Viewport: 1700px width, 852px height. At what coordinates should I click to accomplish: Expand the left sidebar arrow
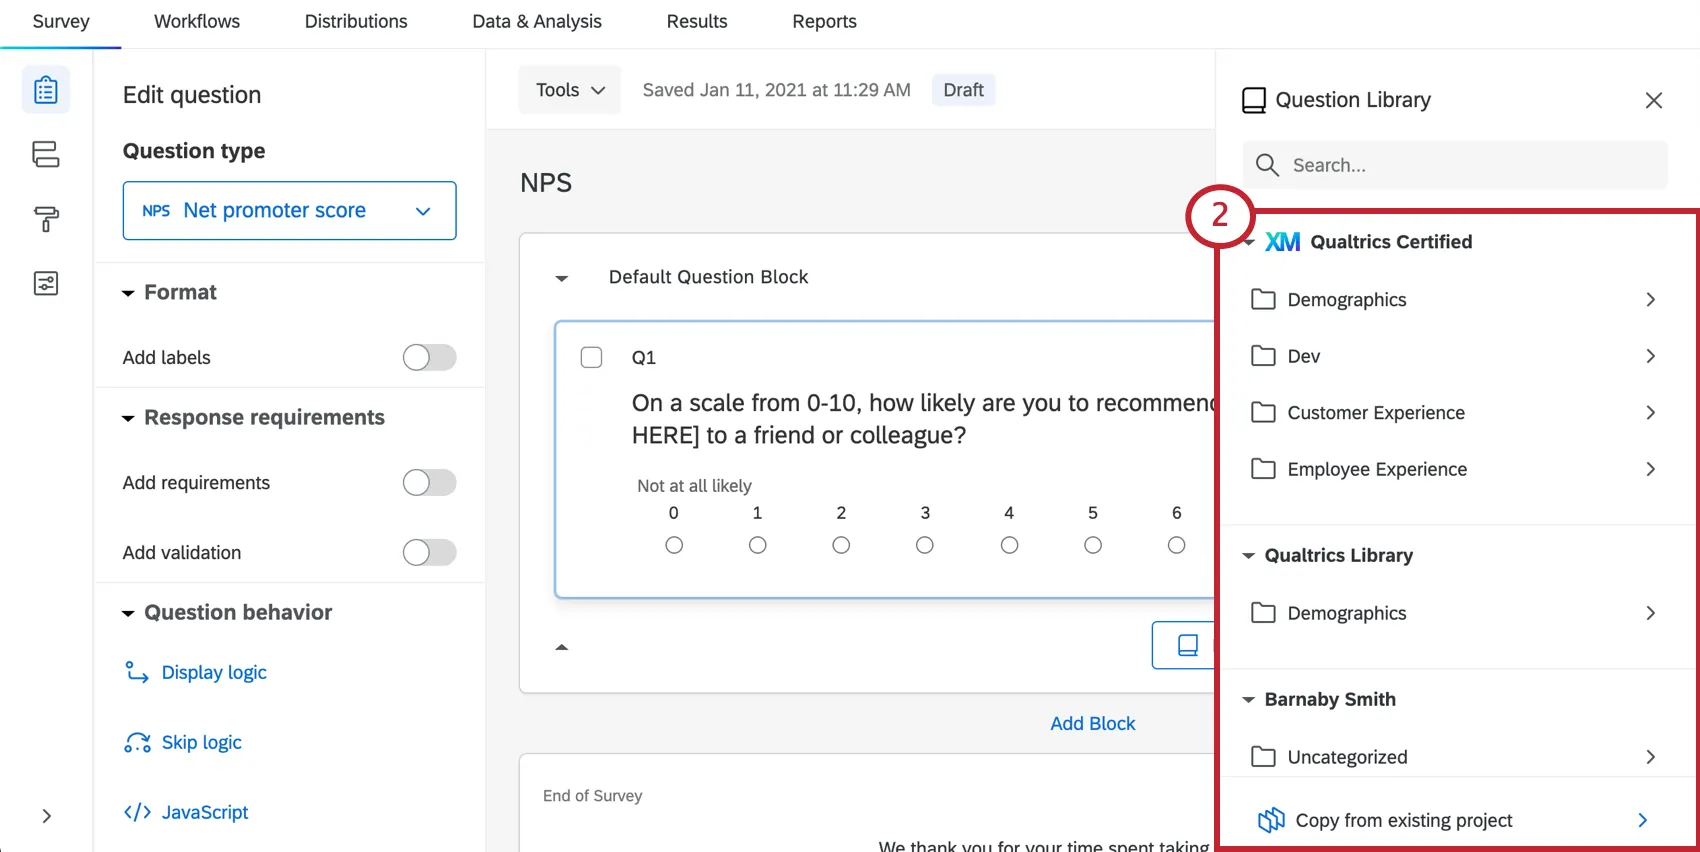46,816
